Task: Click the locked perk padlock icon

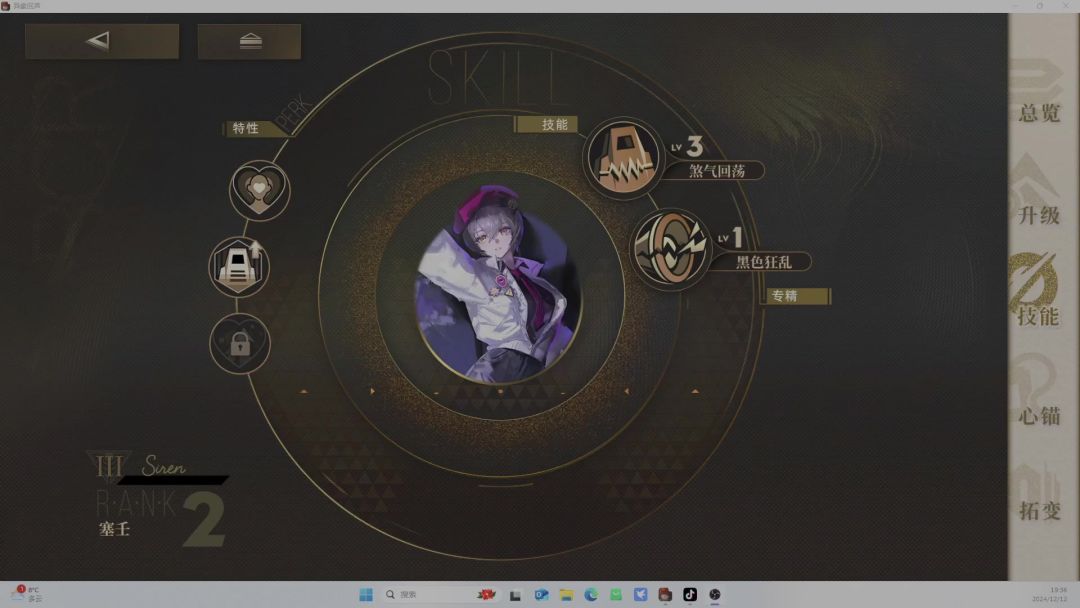Action: pyautogui.click(x=239, y=344)
